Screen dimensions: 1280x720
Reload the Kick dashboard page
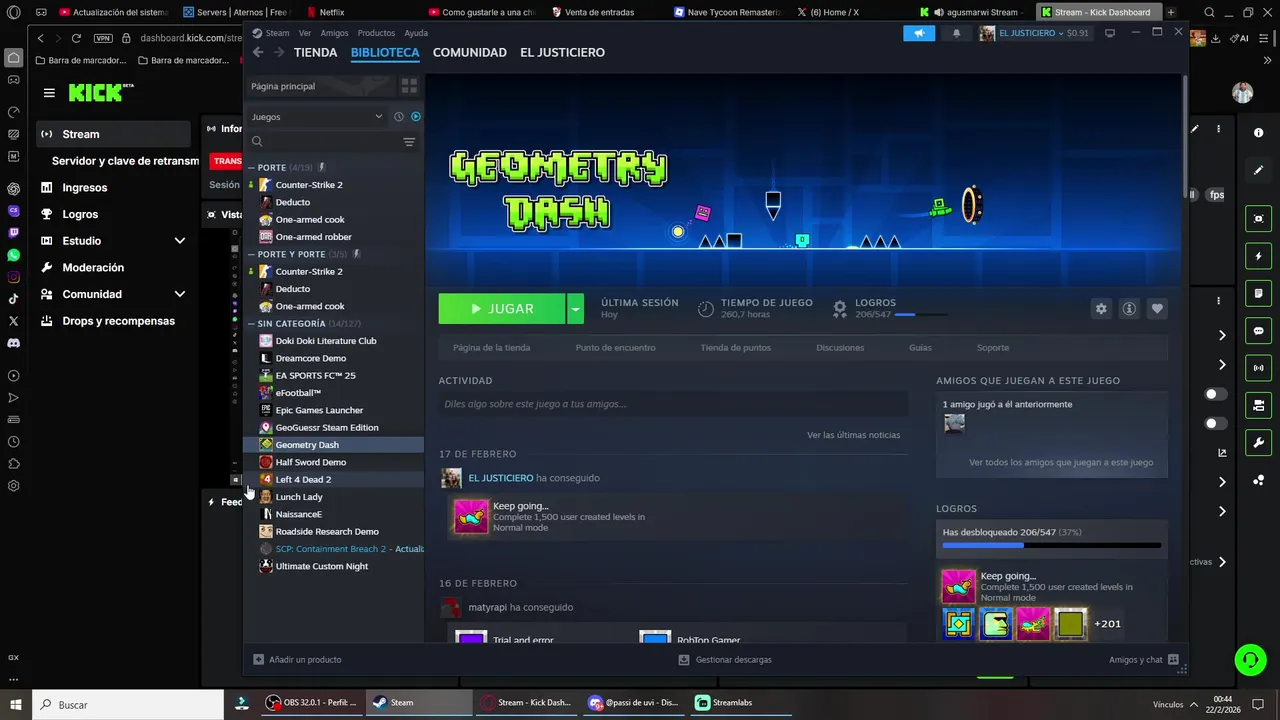click(x=76, y=38)
